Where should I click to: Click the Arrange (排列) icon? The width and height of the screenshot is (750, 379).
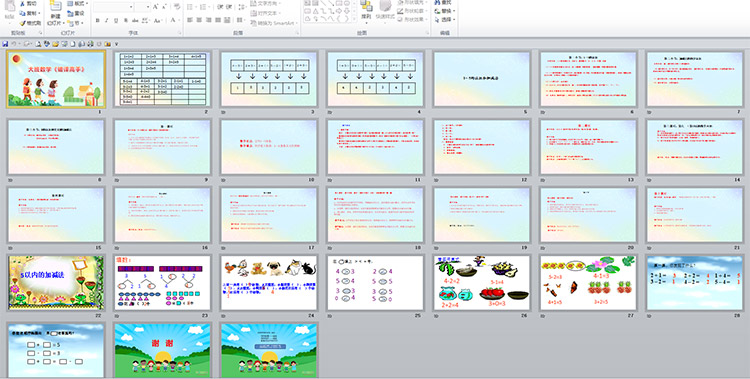(366, 7)
